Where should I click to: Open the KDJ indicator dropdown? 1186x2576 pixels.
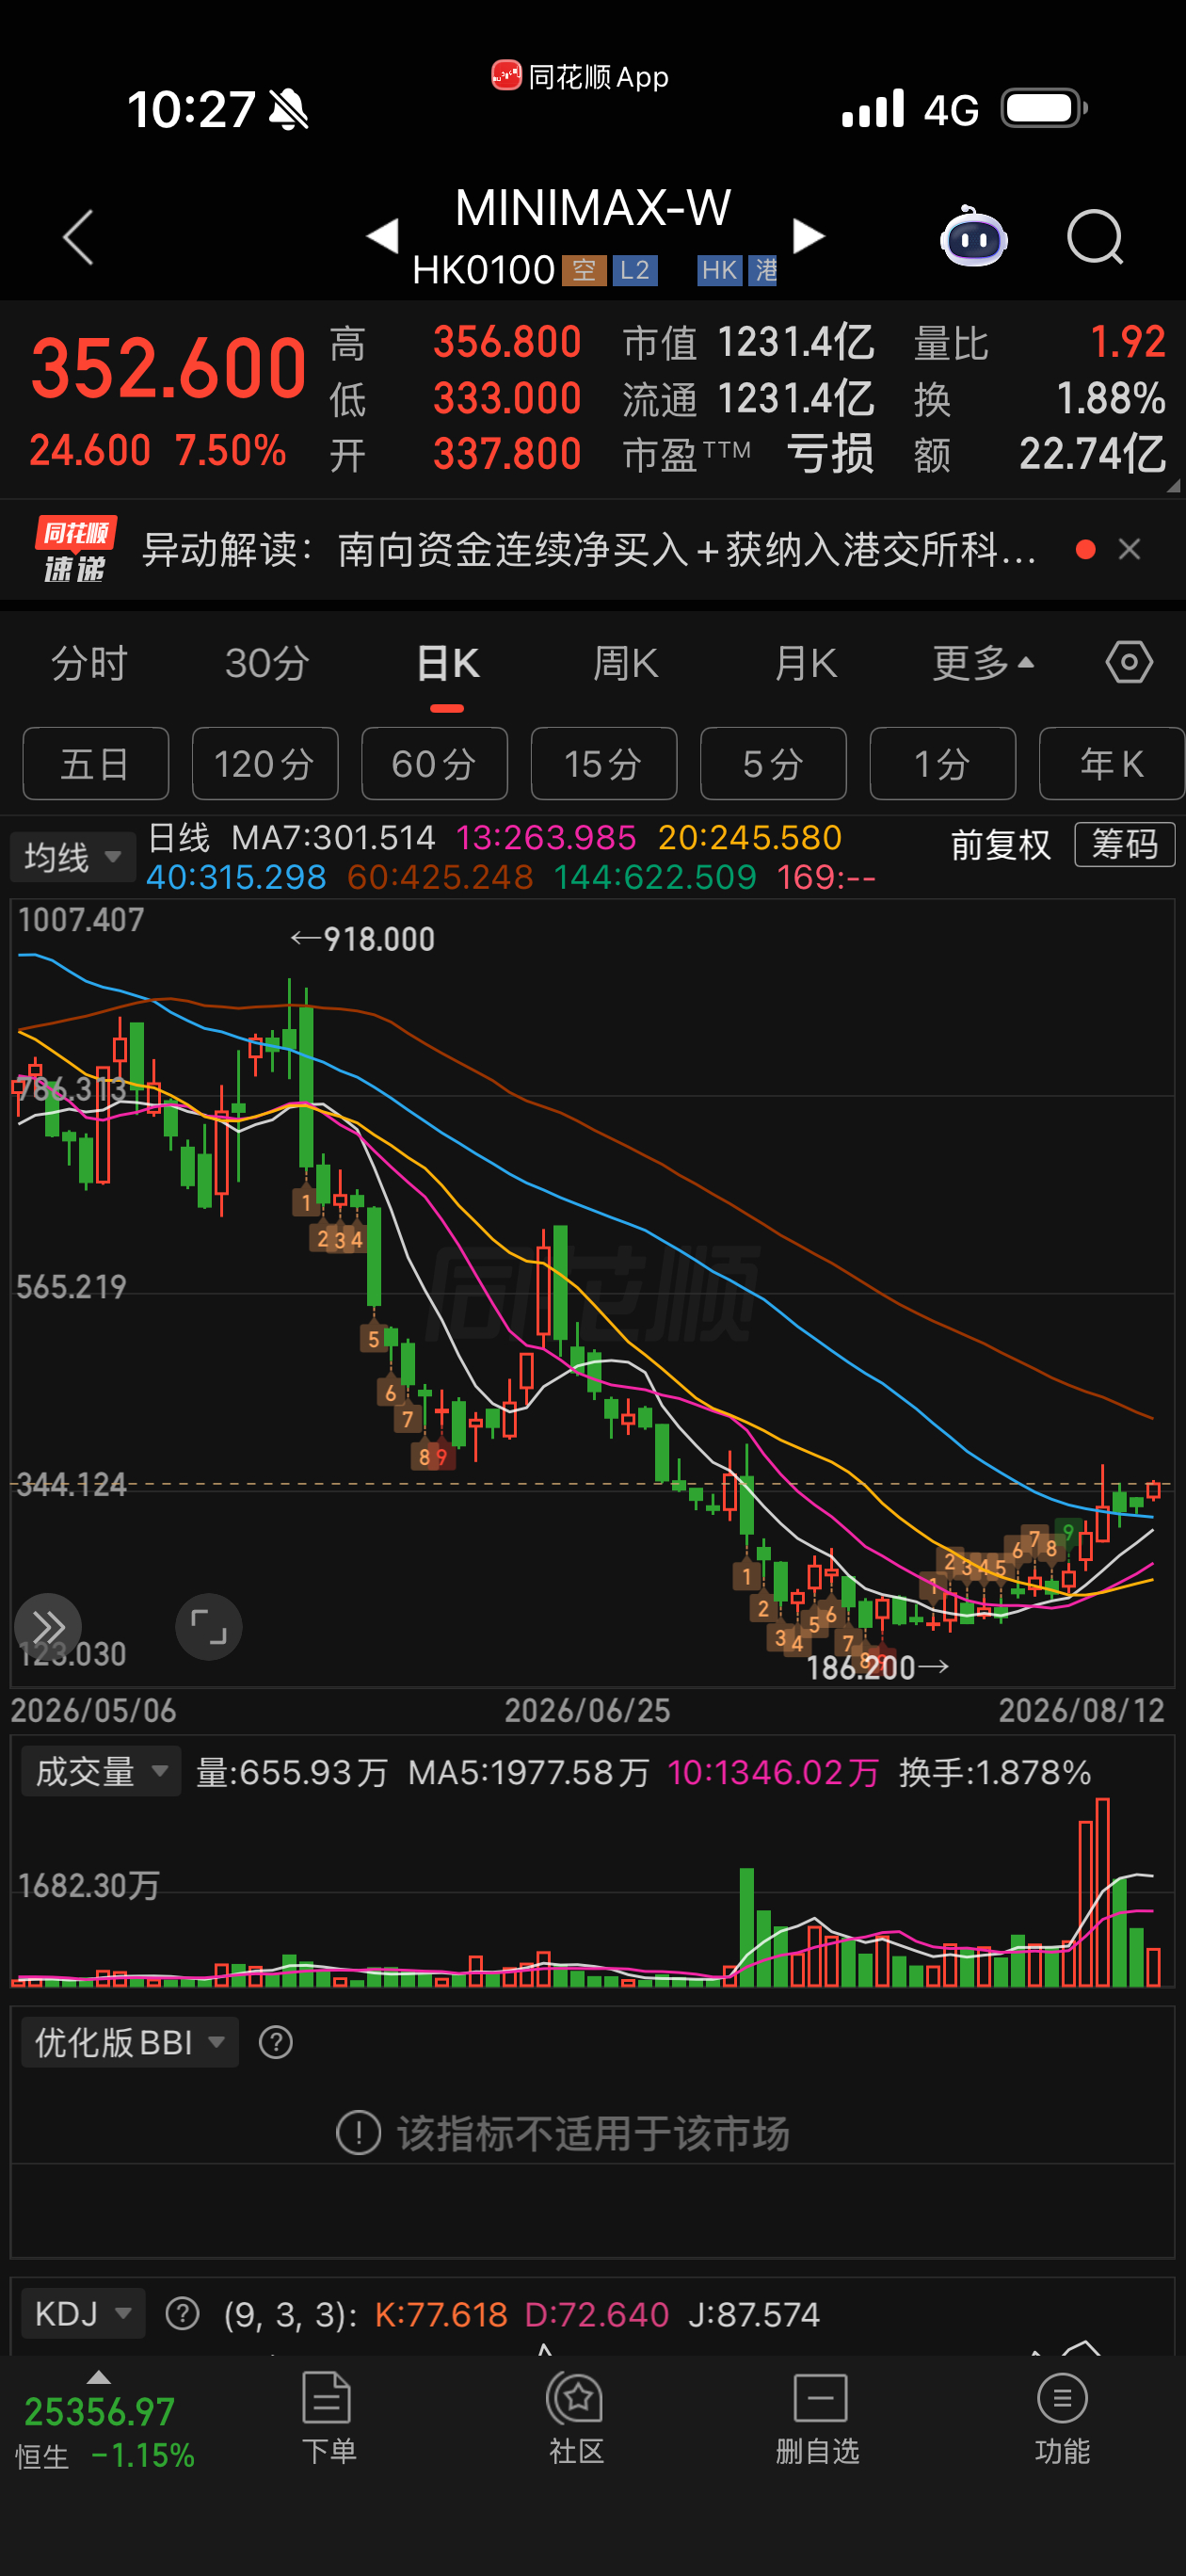83,2313
